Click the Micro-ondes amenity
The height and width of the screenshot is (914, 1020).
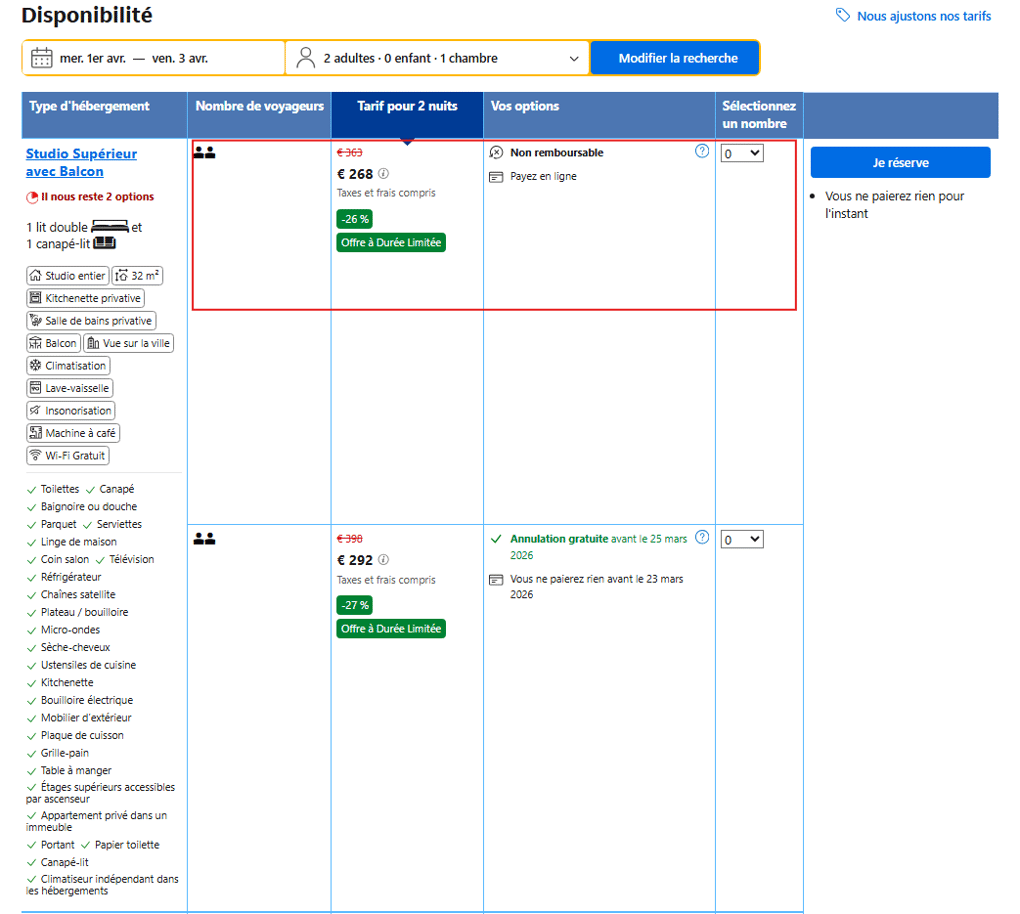pos(70,630)
